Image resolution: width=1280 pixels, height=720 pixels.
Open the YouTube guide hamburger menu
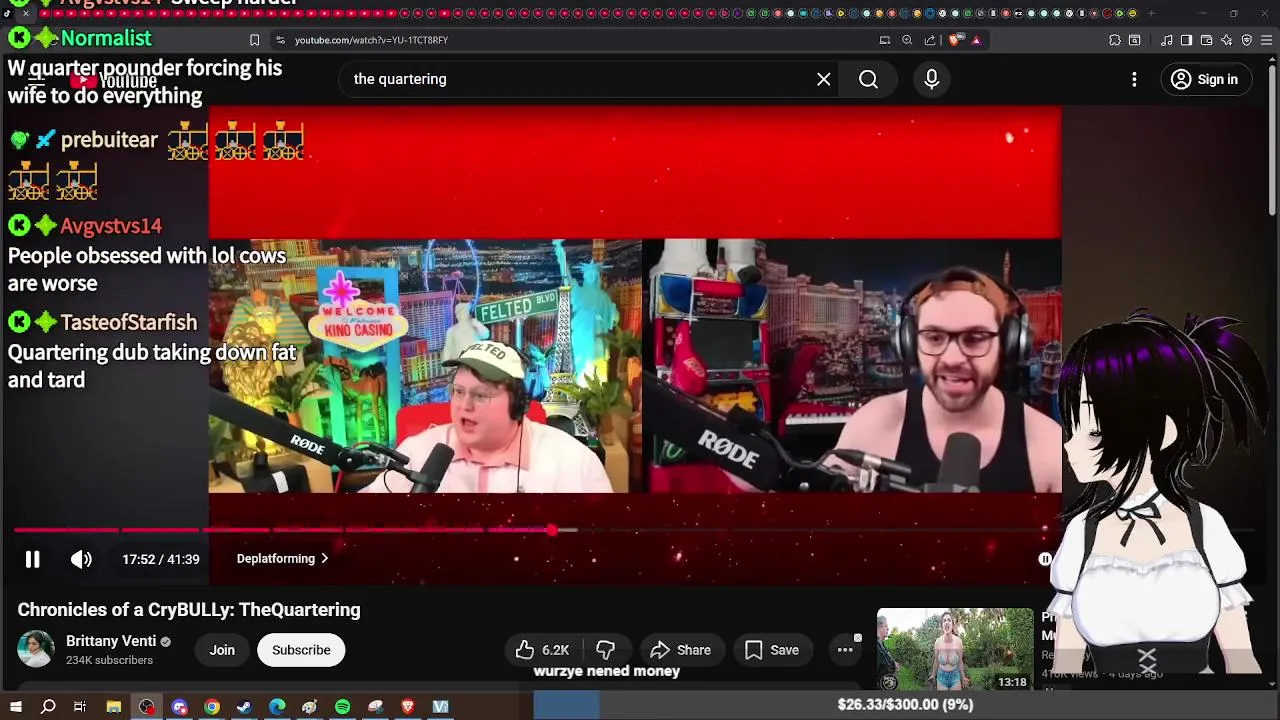(x=36, y=79)
